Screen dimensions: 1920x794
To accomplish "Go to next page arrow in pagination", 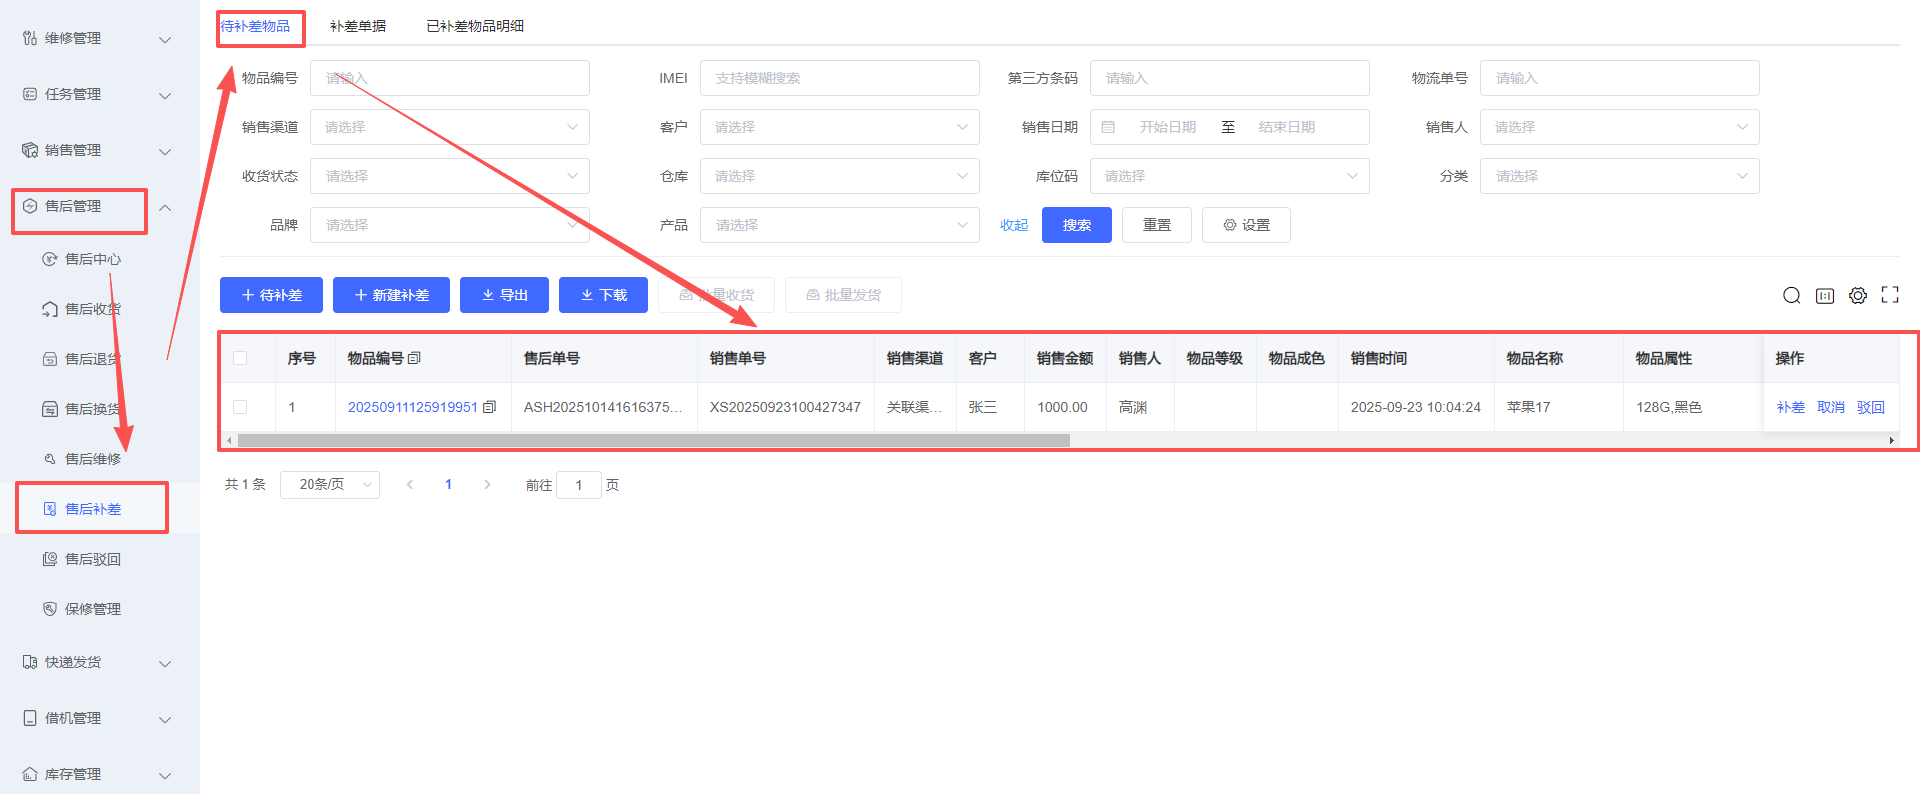I will tap(487, 485).
